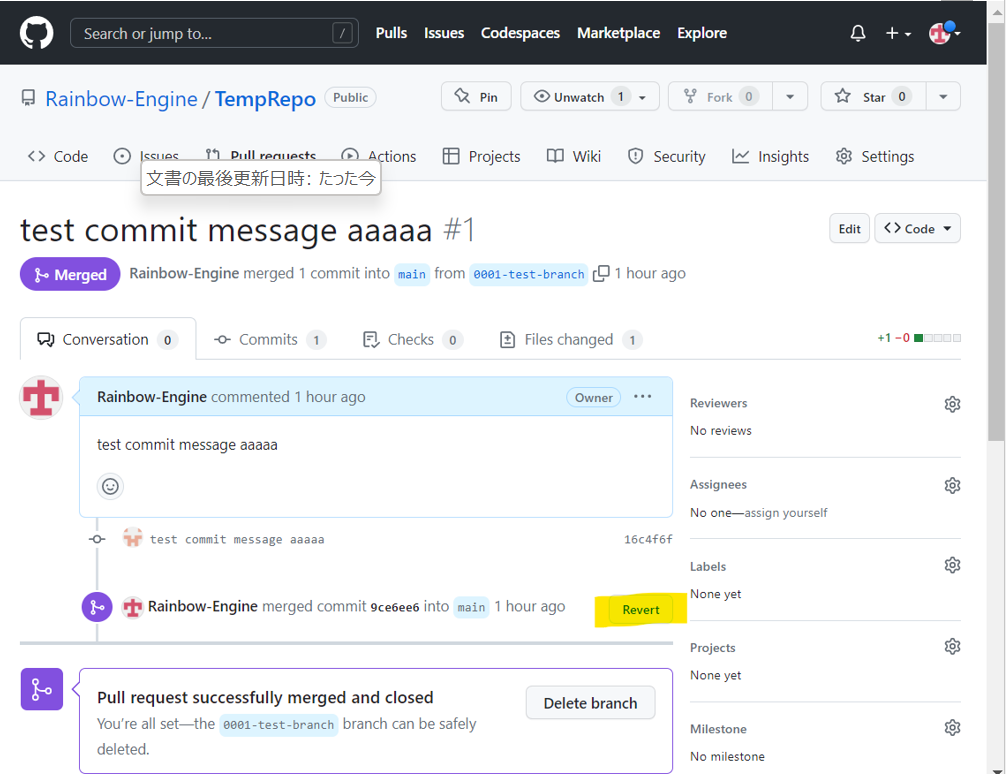The height and width of the screenshot is (774, 1006).
Task: Switch to the Commits tab
Action: pos(270,340)
